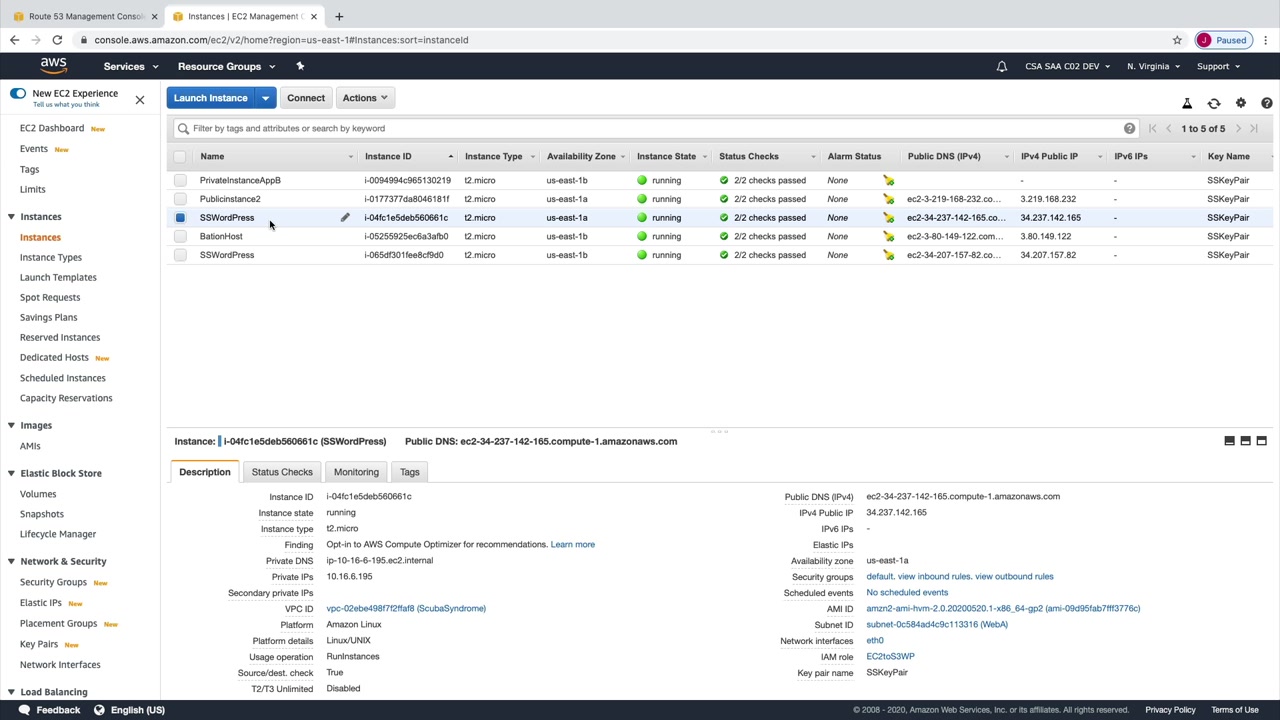Click the help question mark icon

(1266, 104)
